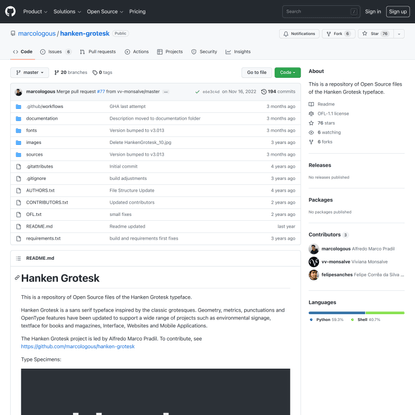Open the Open Source menu

click(105, 12)
